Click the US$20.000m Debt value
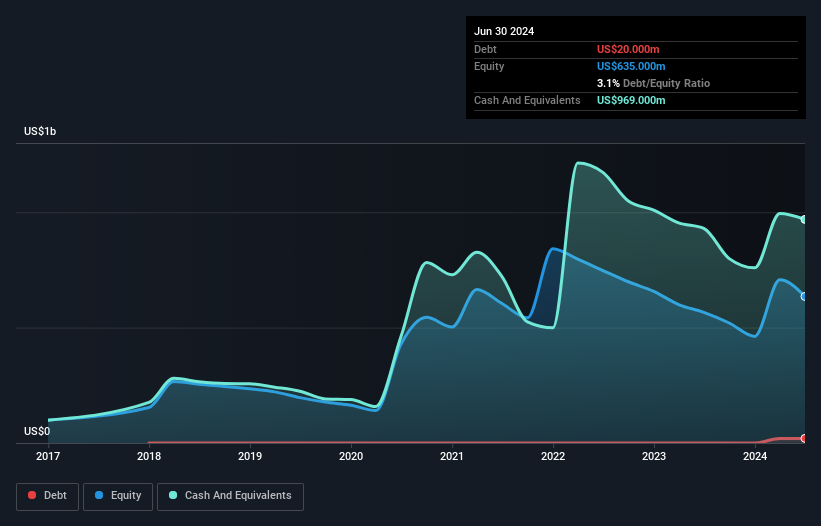Screen dimensions: 821x526 [628, 49]
